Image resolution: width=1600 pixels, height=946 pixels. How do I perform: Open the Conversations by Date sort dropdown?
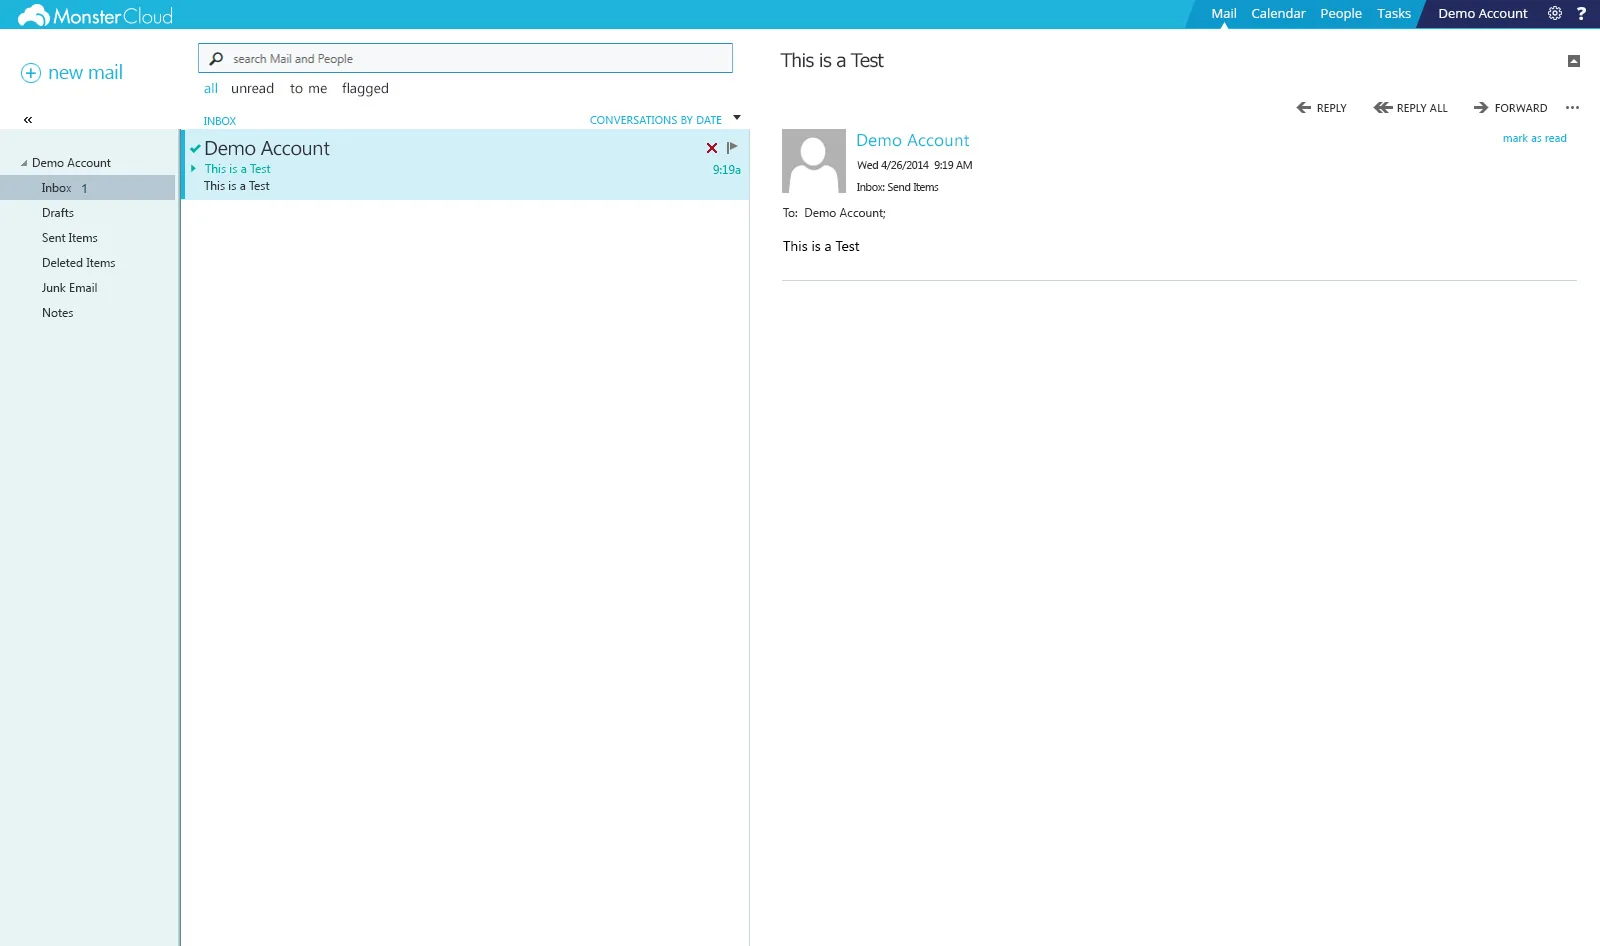[665, 120]
